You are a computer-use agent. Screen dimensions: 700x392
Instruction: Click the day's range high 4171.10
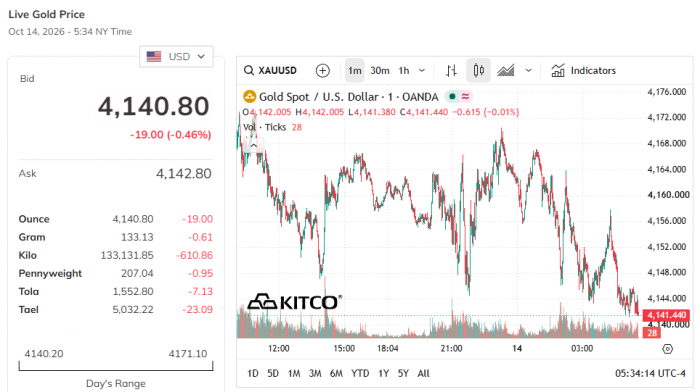[188, 354]
